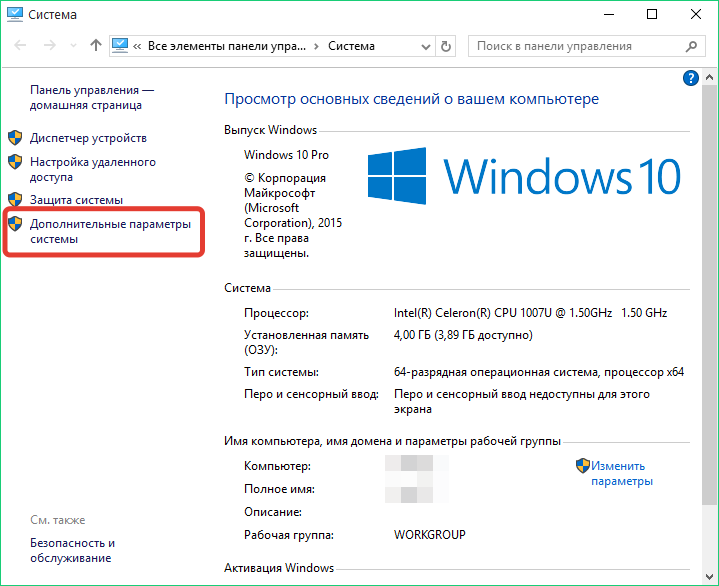The width and height of the screenshot is (719, 586).
Task: Open Настройка удаленного доступа
Action: [x=93, y=169]
